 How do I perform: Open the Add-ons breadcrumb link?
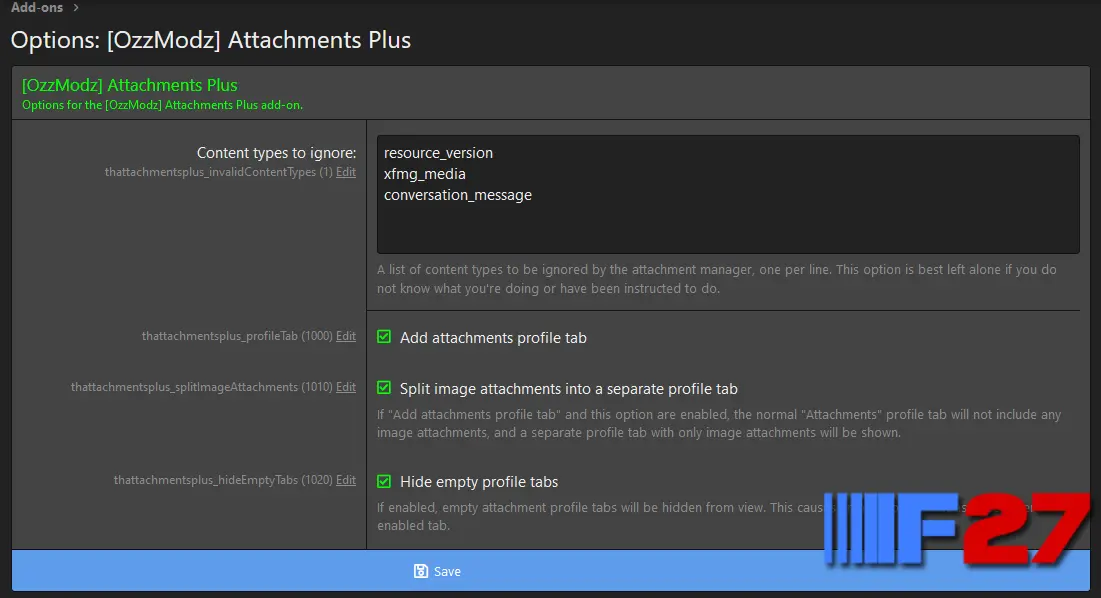[37, 7]
